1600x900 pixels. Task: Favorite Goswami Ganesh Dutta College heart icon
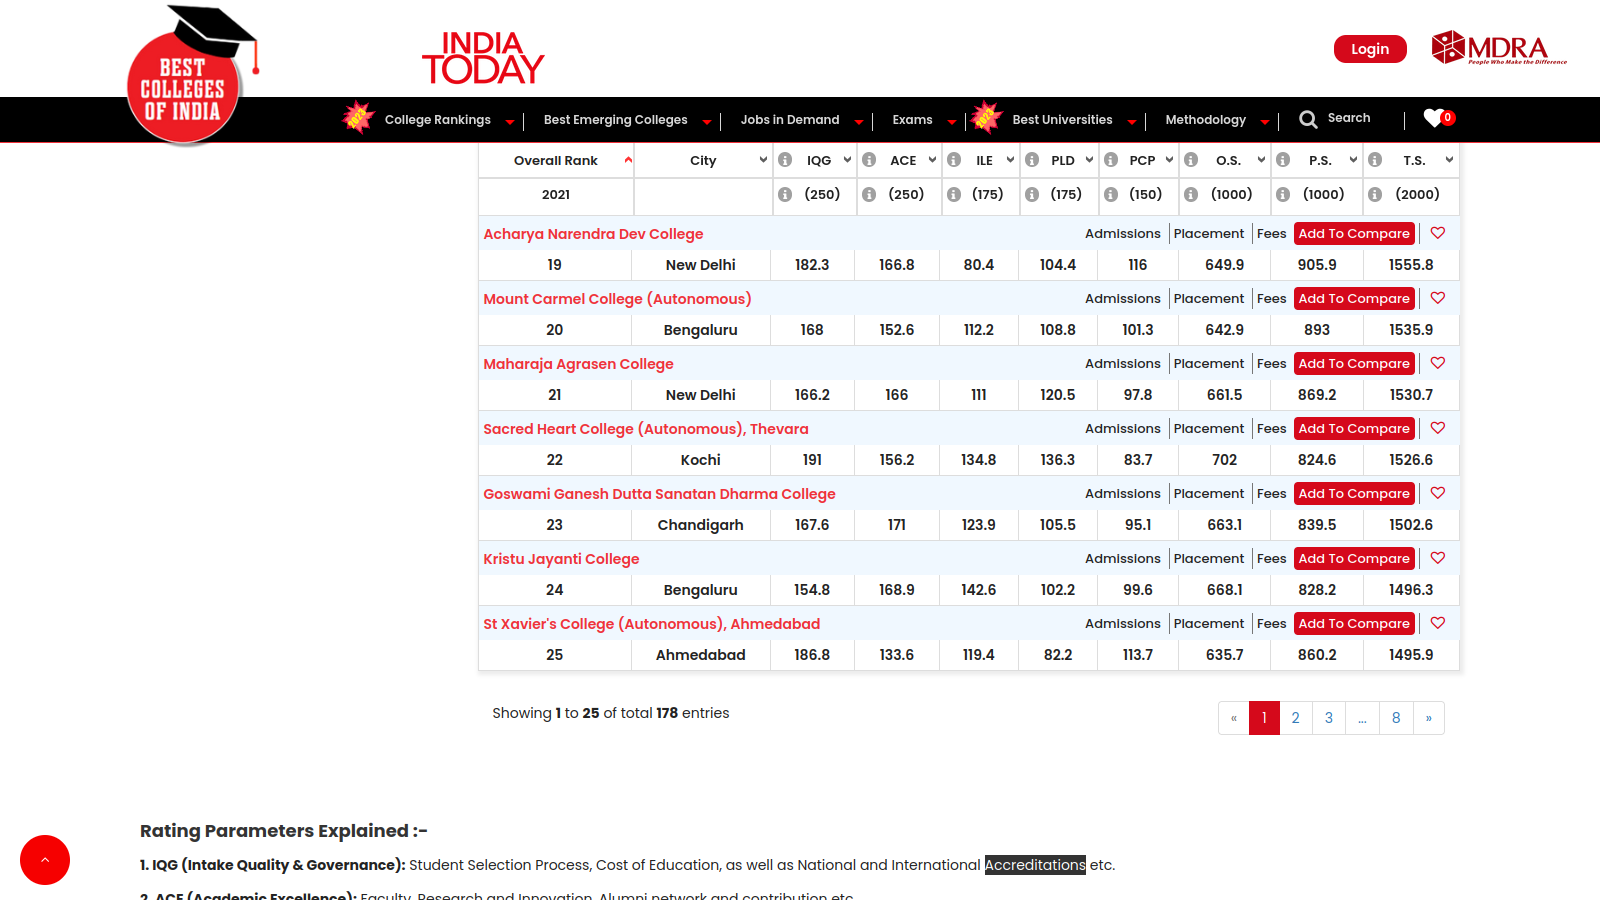1438,493
